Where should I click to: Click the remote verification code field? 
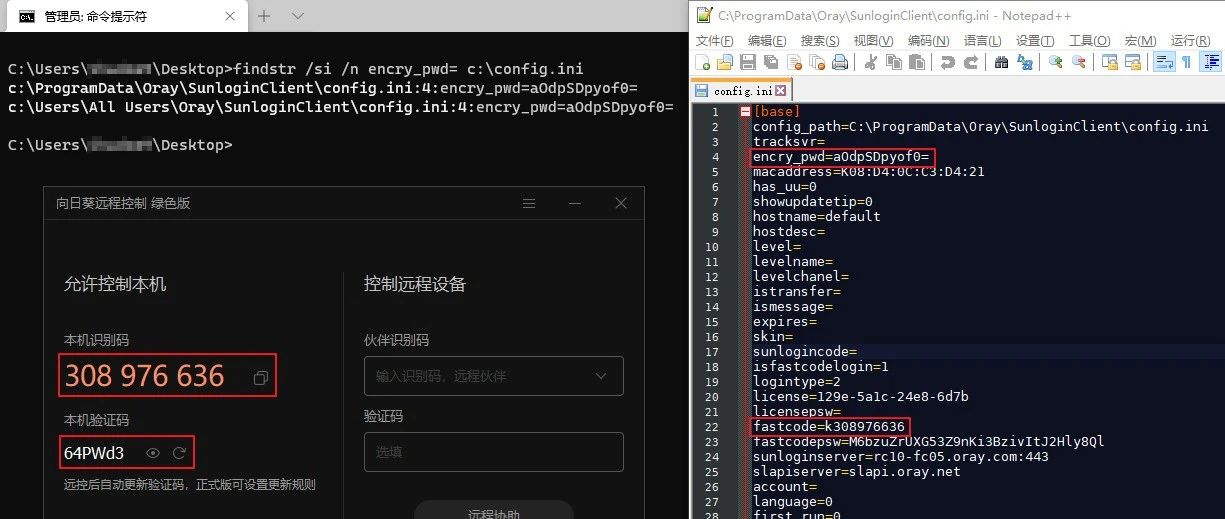tap(494, 452)
